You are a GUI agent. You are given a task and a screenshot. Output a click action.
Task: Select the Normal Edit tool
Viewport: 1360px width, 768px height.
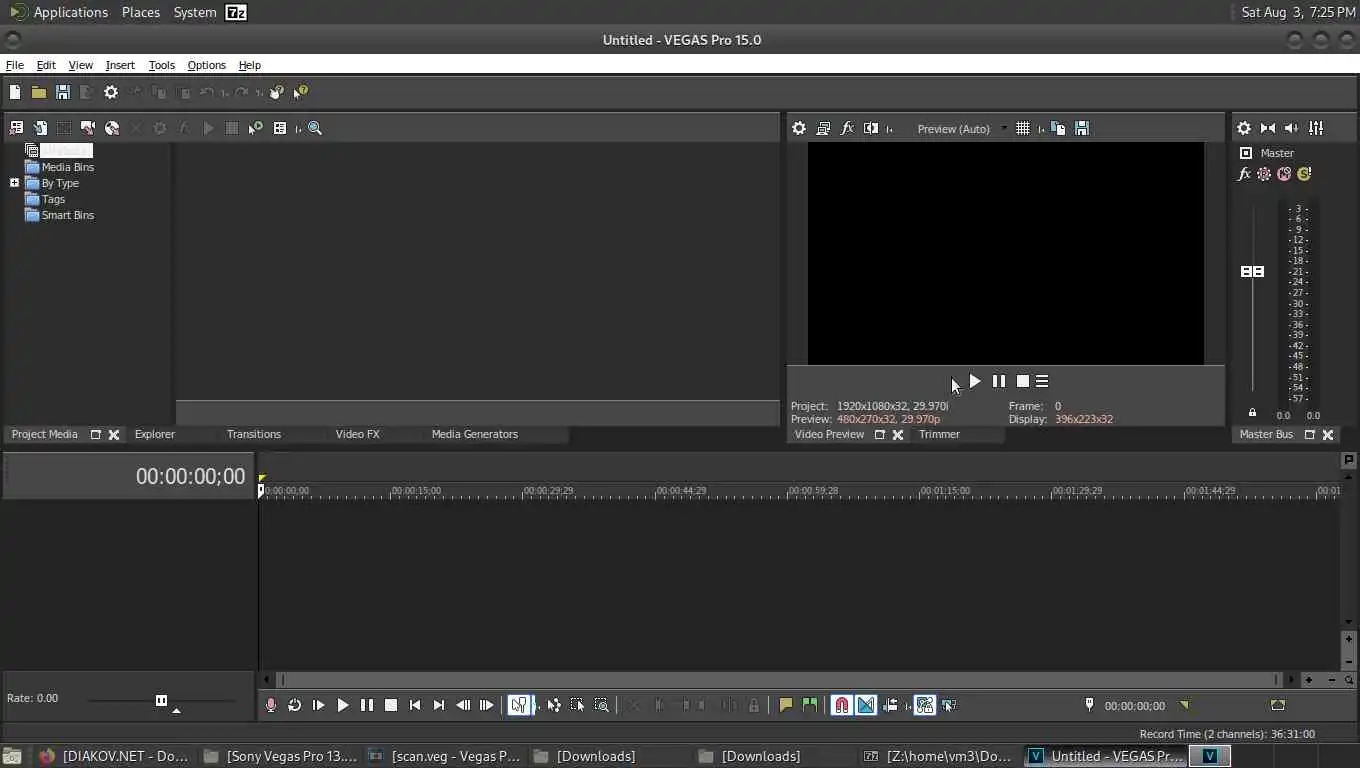[519, 705]
